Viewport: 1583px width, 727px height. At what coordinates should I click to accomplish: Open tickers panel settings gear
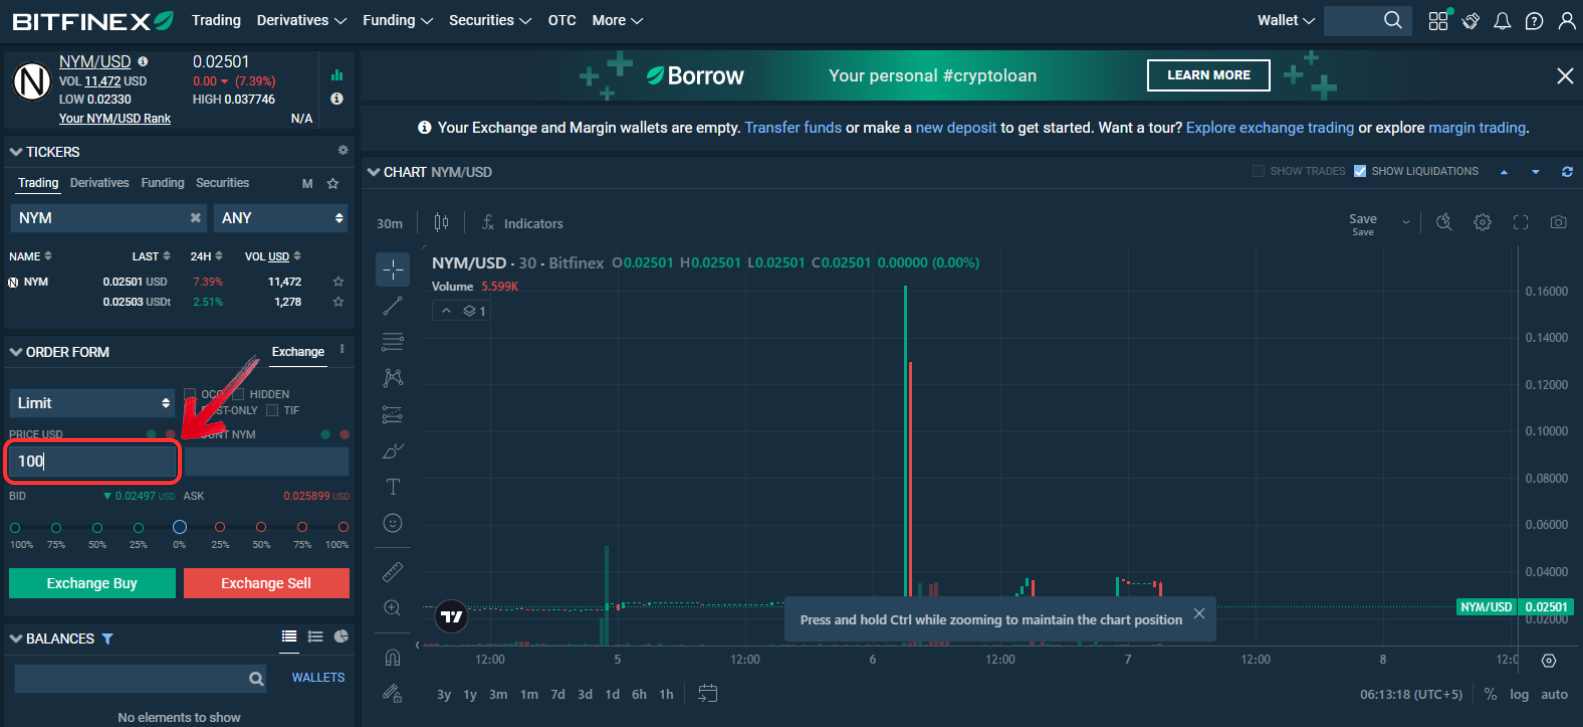[x=342, y=150]
